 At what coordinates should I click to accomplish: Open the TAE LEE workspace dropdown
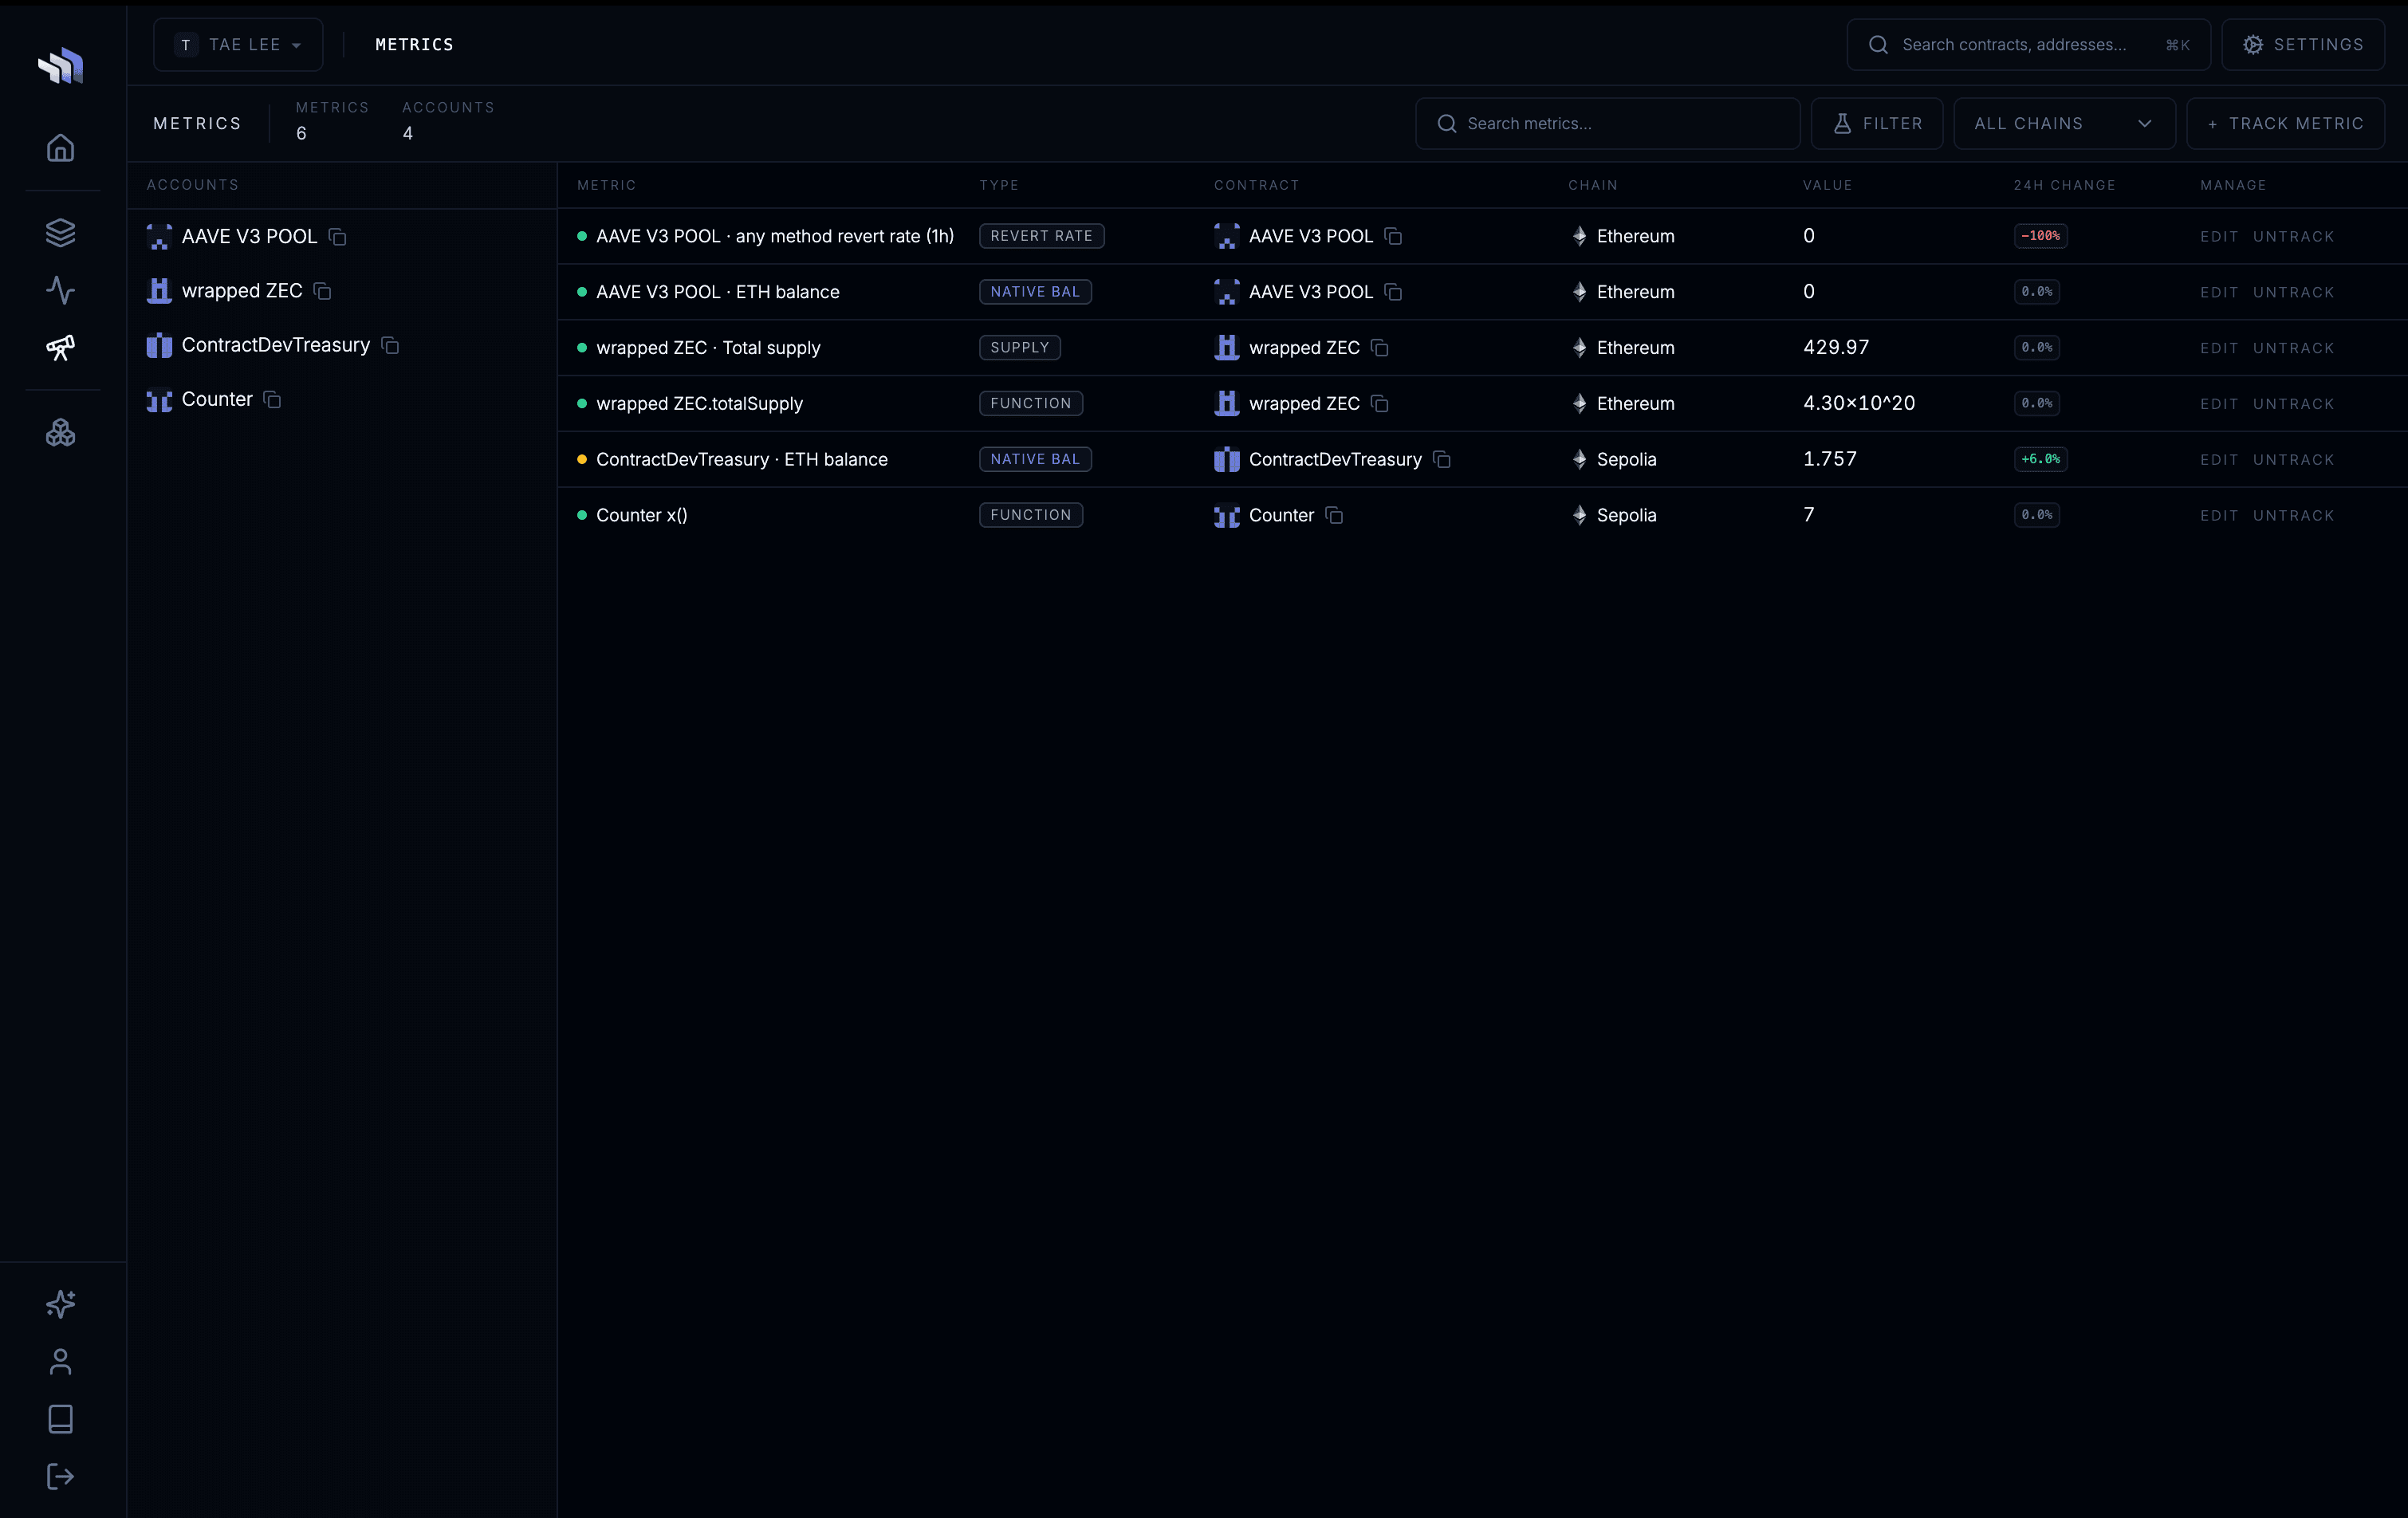[238, 44]
